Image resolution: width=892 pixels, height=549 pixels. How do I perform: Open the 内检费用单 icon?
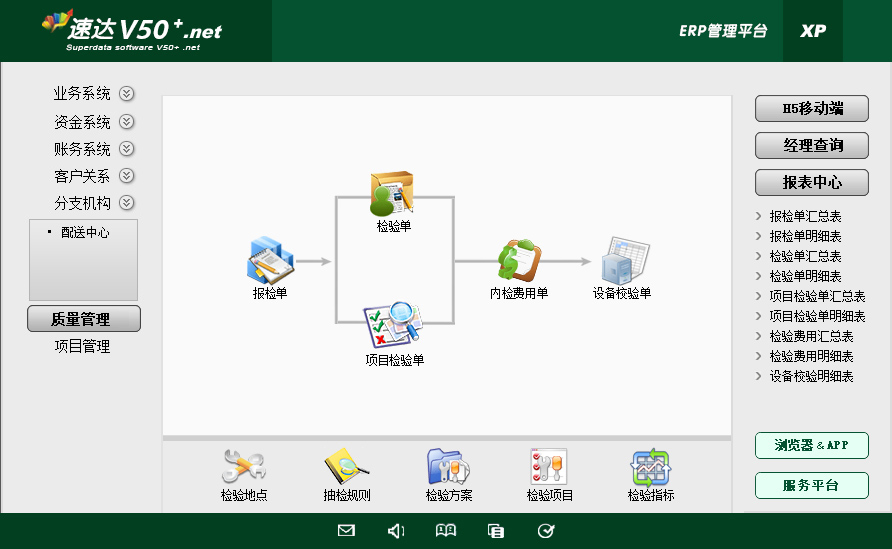(x=519, y=261)
